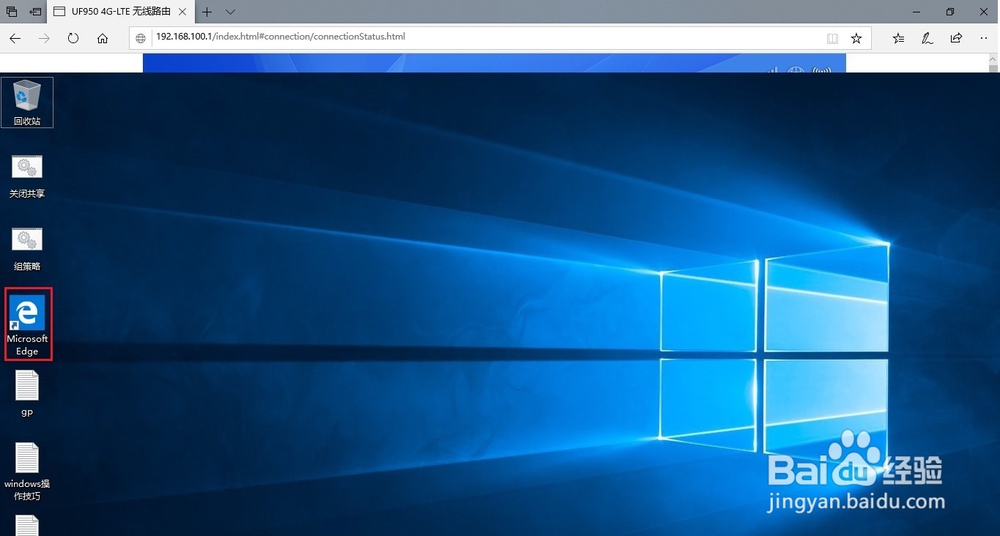The height and width of the screenshot is (536, 1000).
Task: Open the add notes pen icon
Action: [927, 38]
